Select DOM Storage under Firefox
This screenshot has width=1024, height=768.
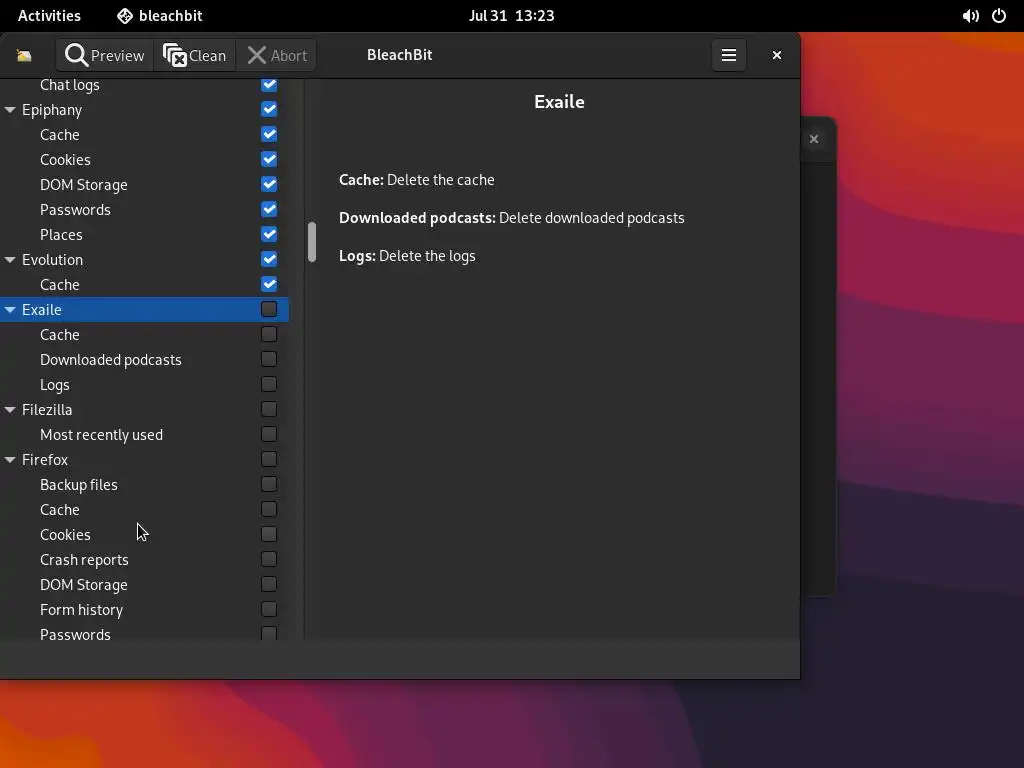click(144, 584)
